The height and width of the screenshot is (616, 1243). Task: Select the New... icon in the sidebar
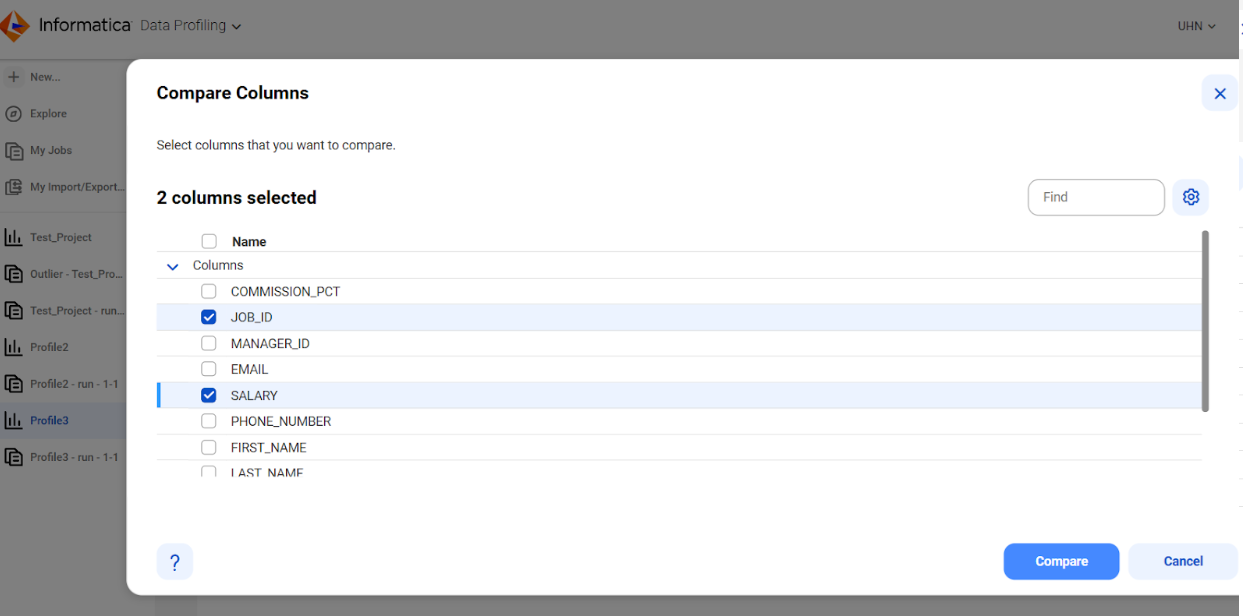13,76
